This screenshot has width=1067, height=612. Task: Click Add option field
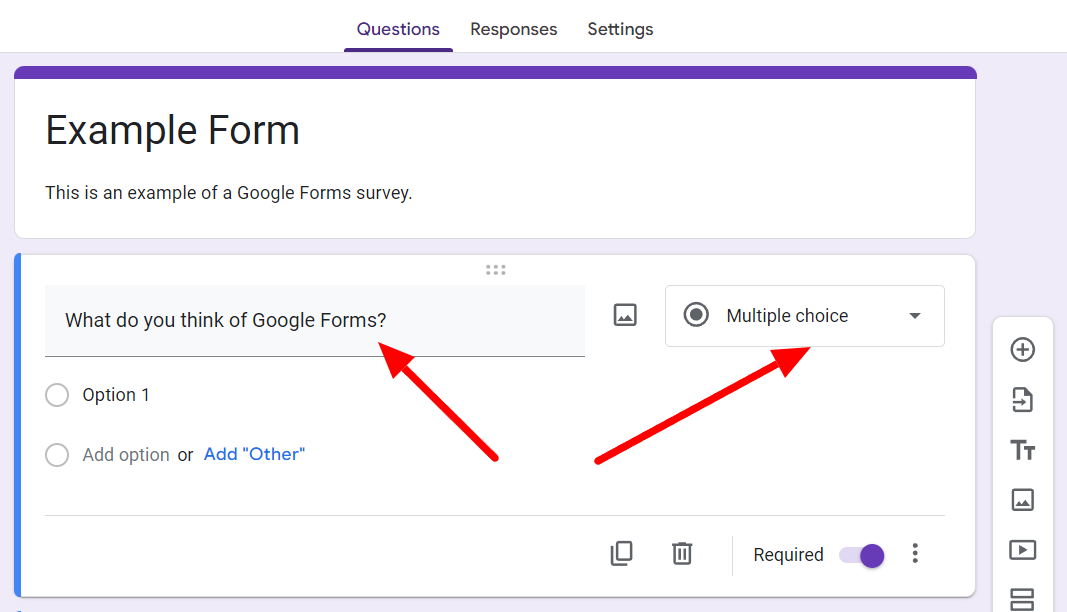126,455
